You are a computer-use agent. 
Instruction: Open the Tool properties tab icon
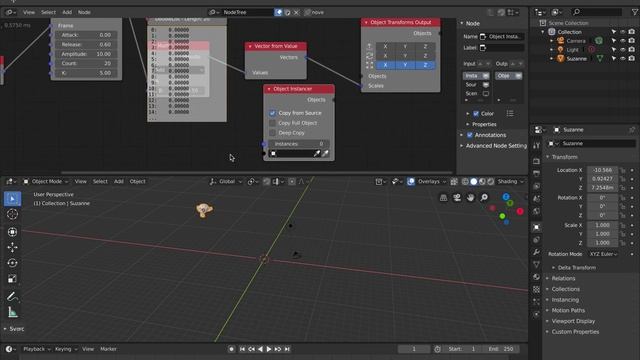[536, 146]
